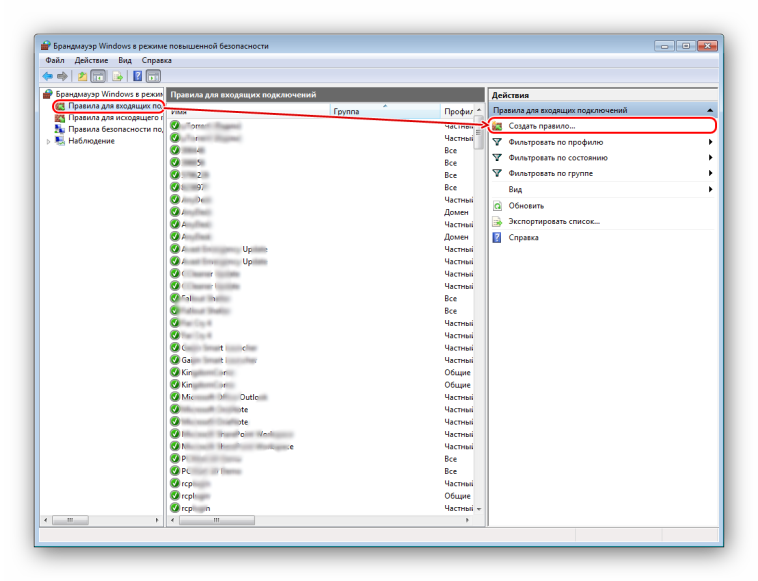Collapse the Правила для входящих подключений actions section
758x581 pixels.
pyautogui.click(x=710, y=110)
